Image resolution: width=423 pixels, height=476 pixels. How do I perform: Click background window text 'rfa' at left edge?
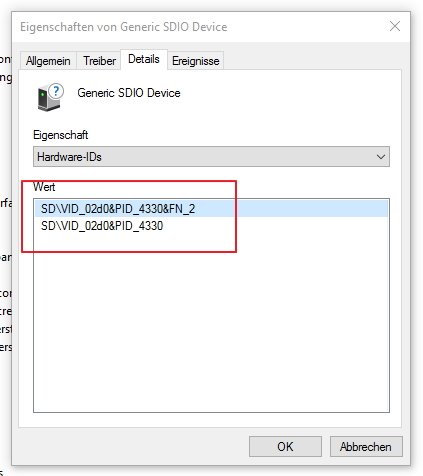[x=6, y=203]
